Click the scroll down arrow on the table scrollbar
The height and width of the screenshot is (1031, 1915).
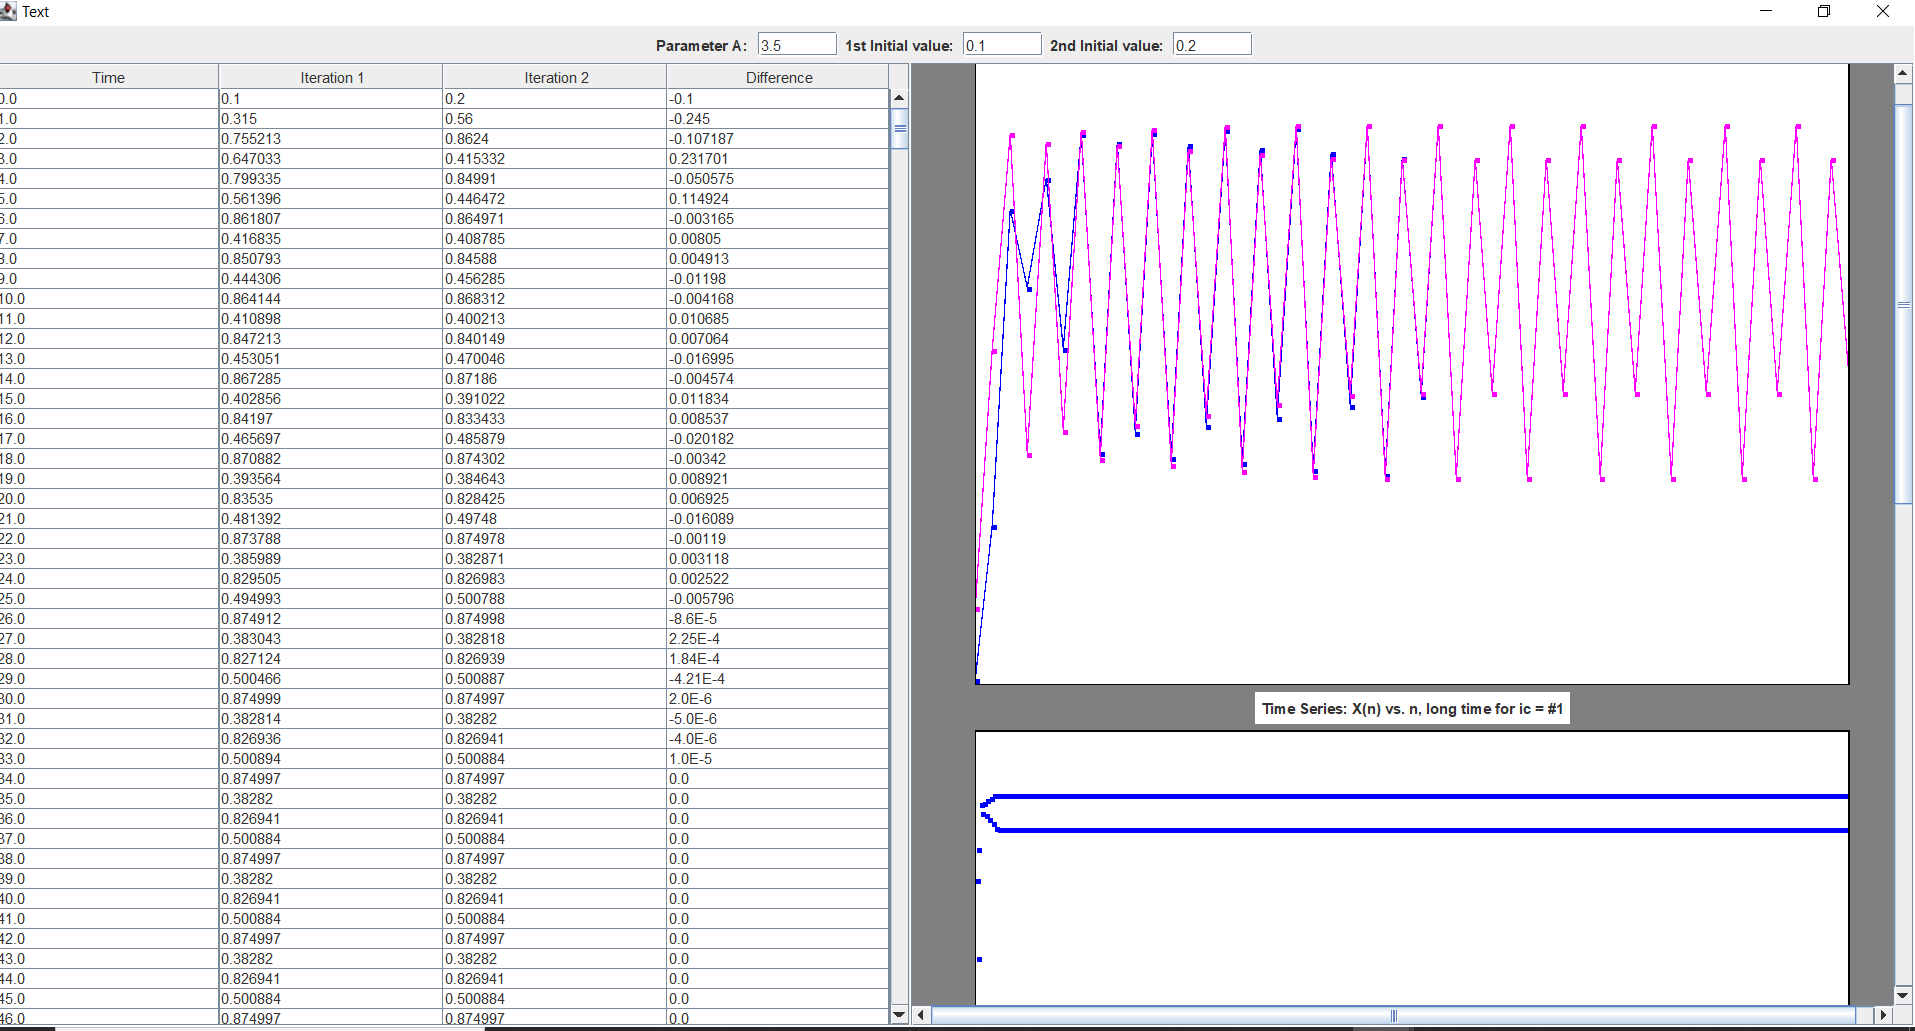pos(899,1015)
